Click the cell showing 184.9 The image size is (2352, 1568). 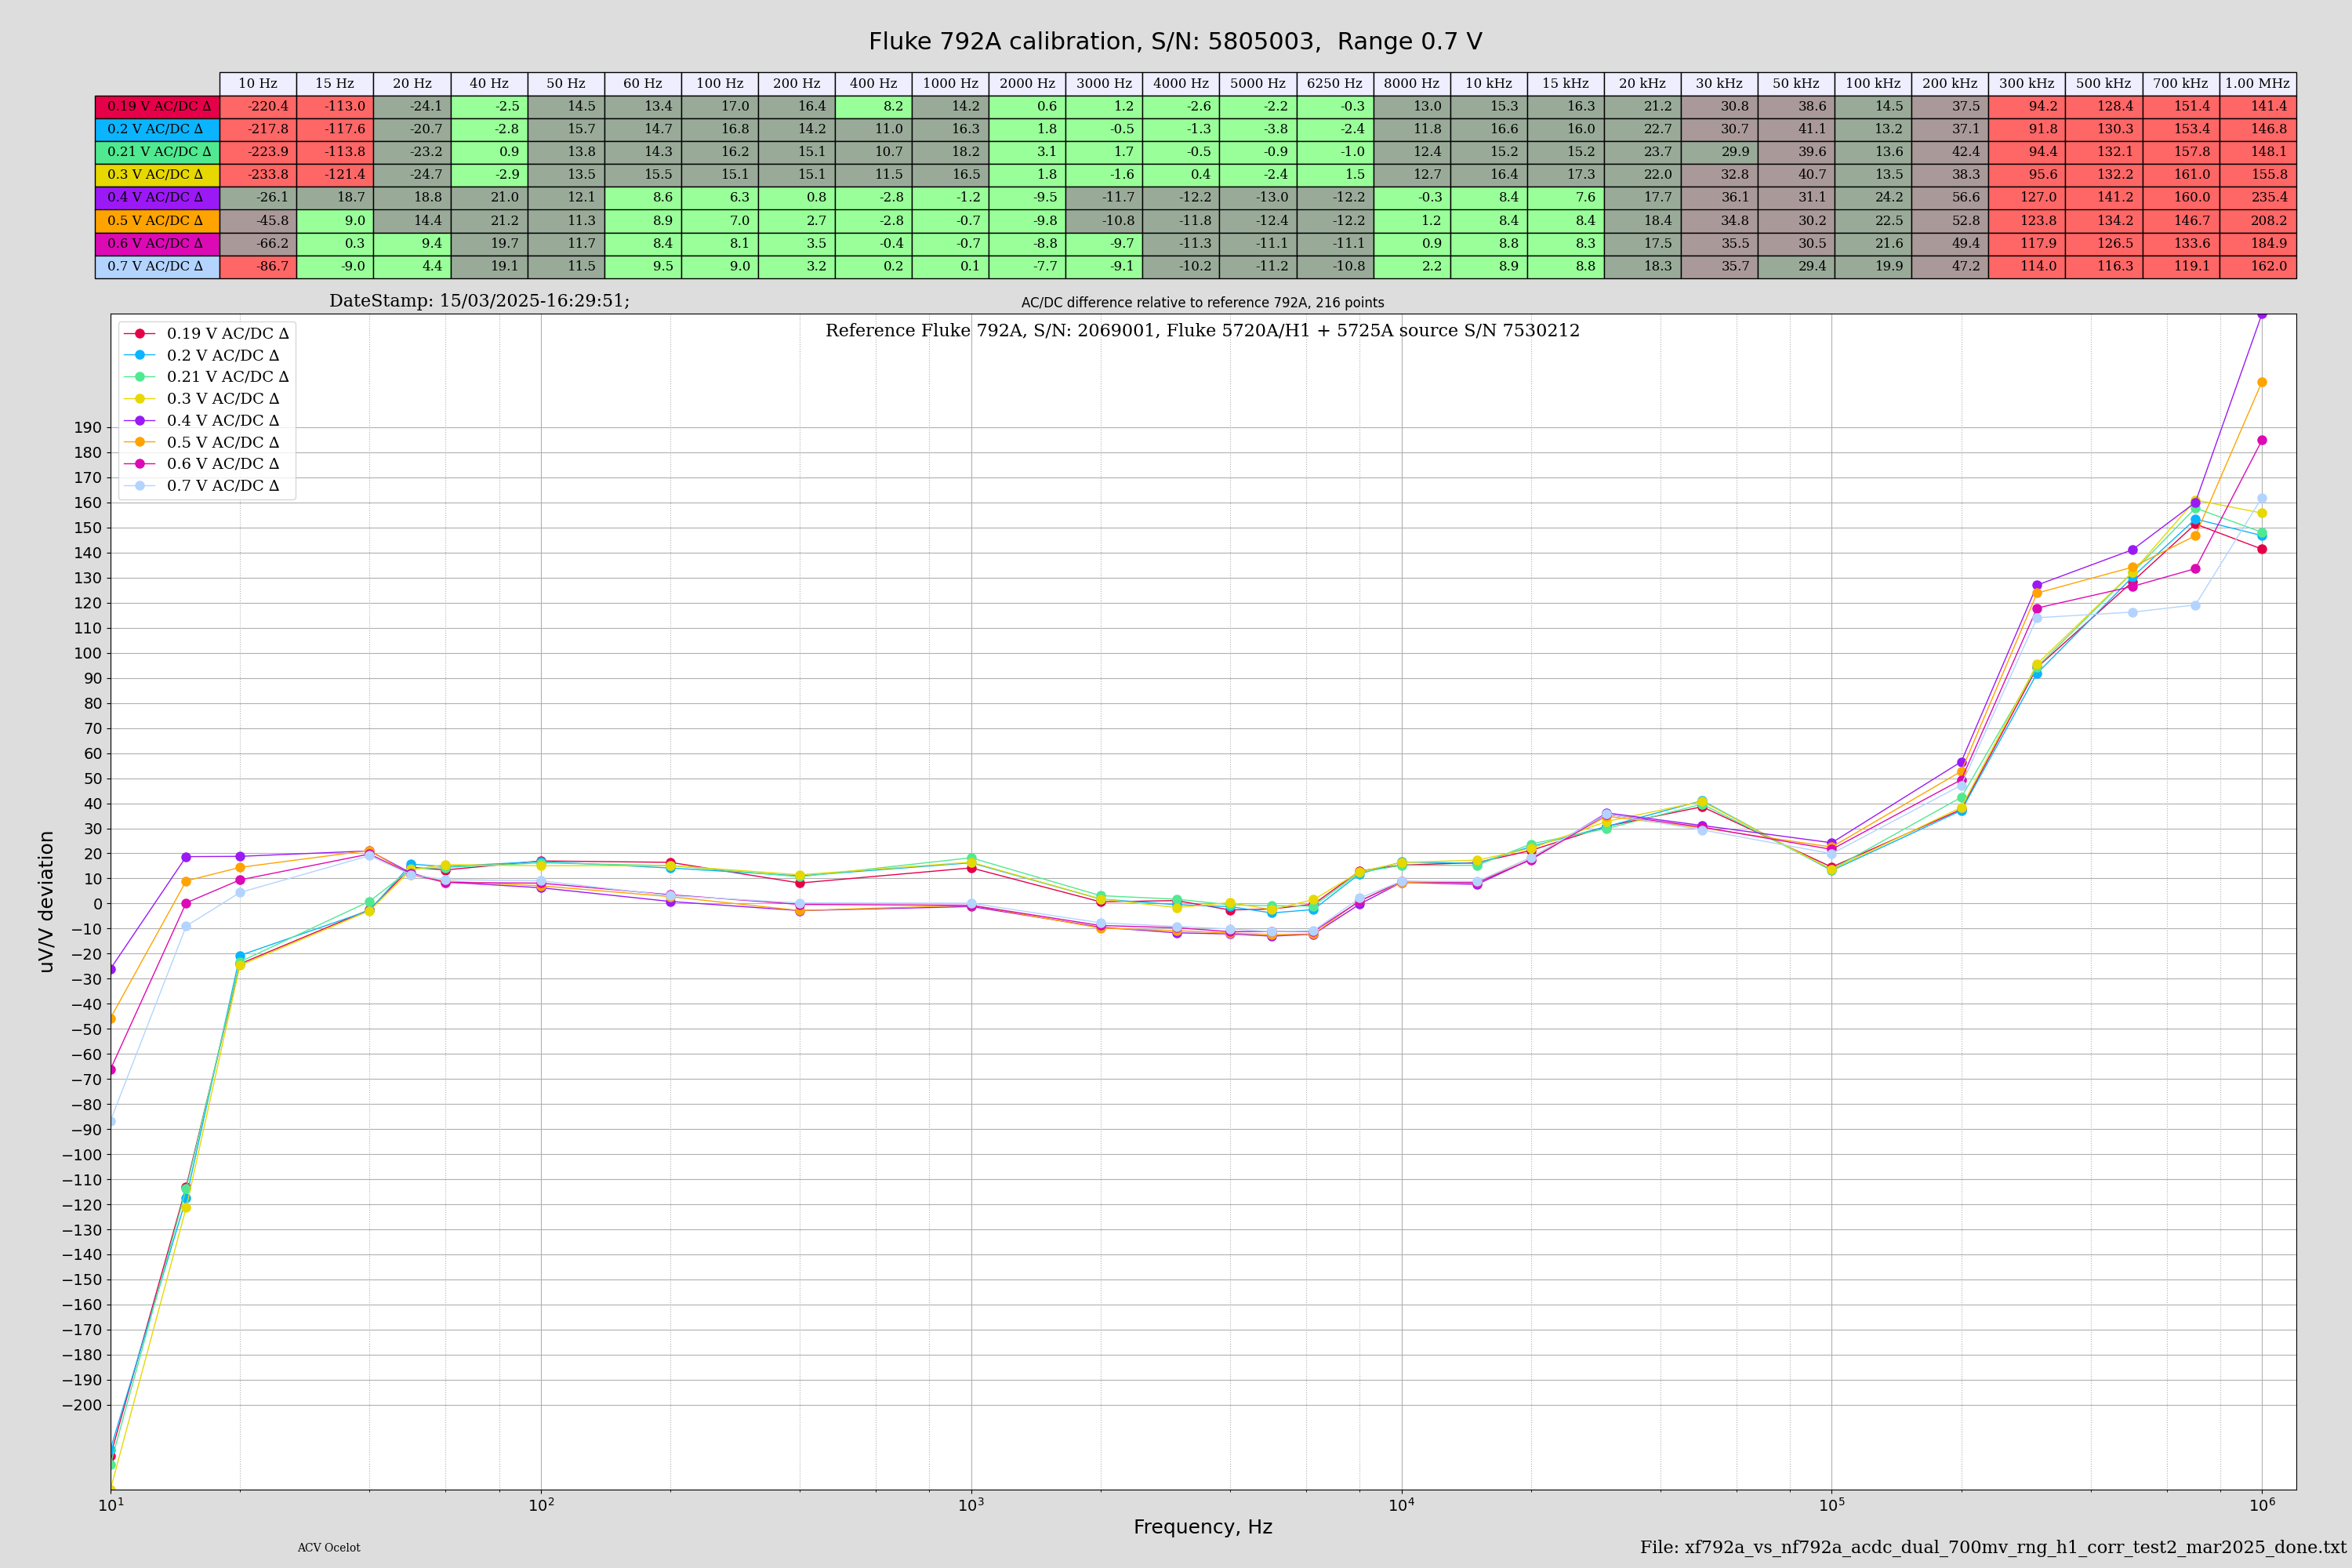[x=2258, y=243]
